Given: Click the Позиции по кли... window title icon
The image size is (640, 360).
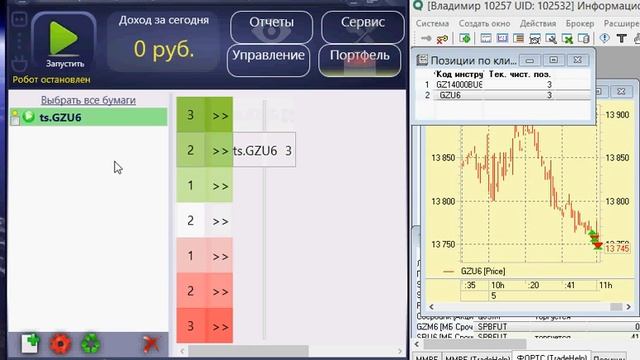Looking at the screenshot, I should (422, 60).
